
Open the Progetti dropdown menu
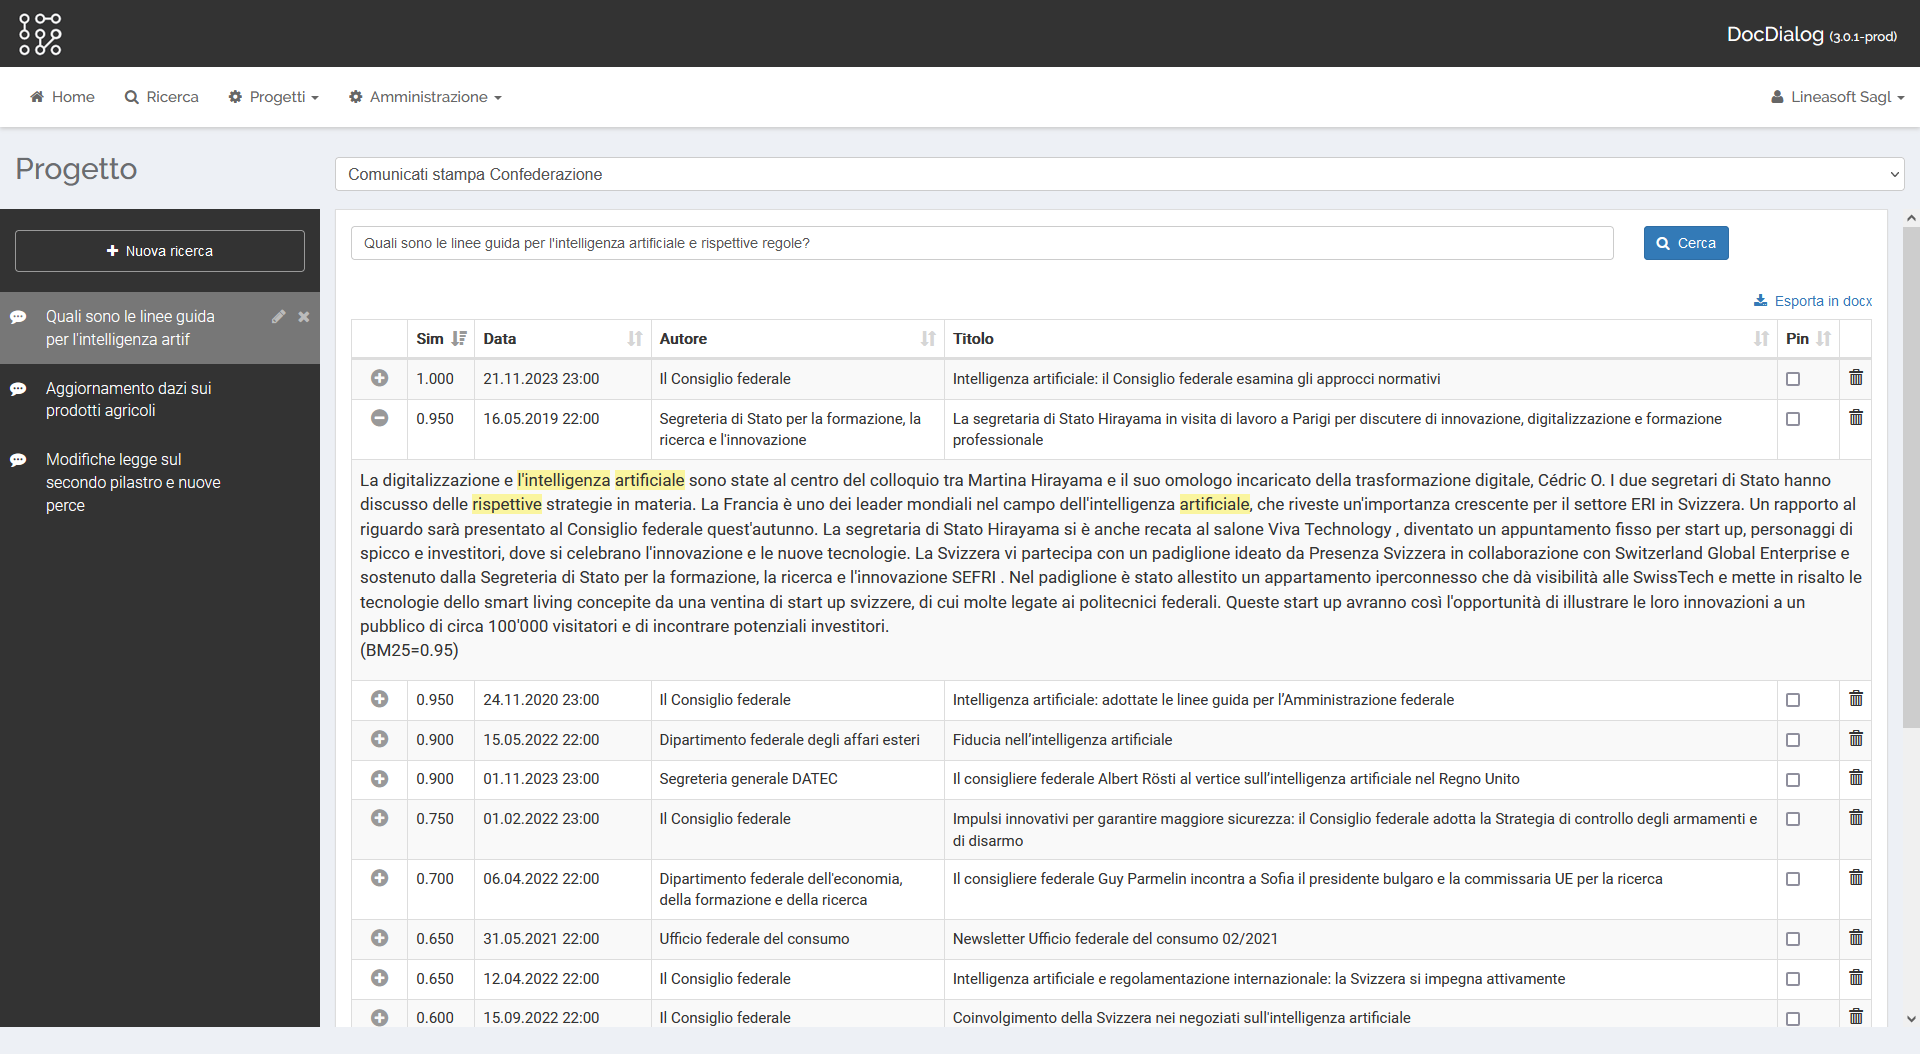click(274, 97)
